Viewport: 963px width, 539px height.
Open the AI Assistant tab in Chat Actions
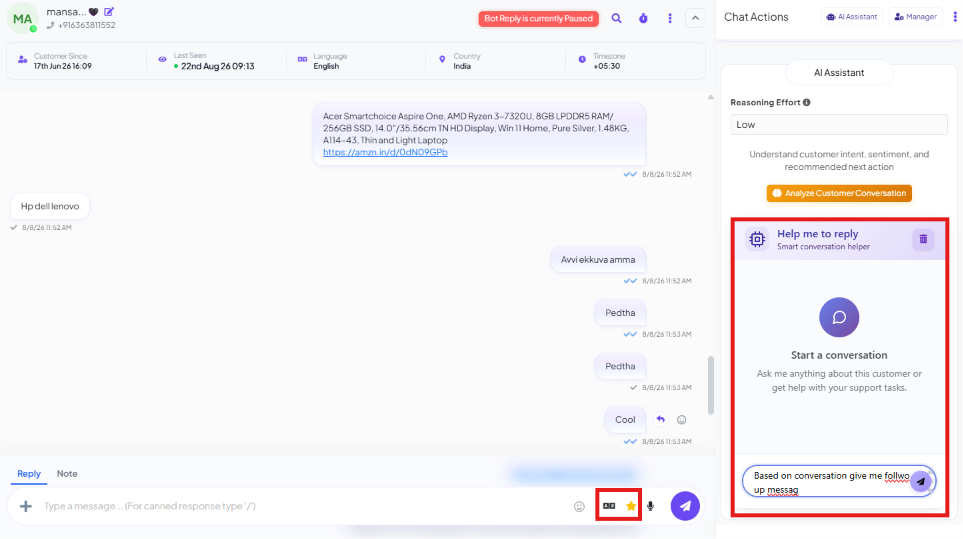click(x=852, y=17)
